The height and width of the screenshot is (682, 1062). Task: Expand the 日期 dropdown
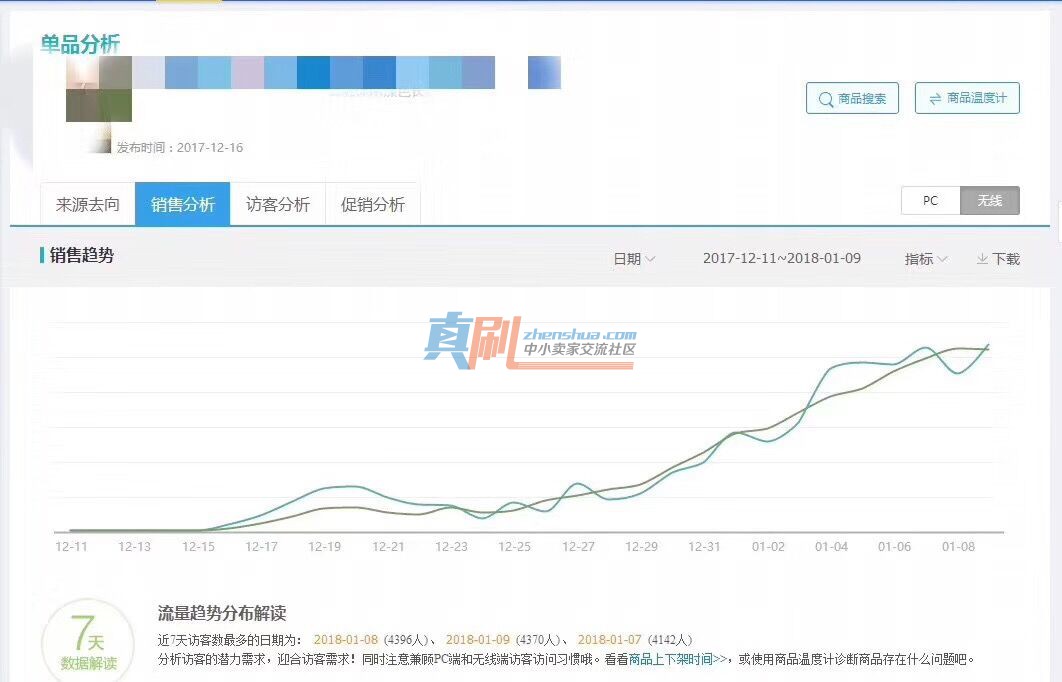pyautogui.click(x=634, y=259)
